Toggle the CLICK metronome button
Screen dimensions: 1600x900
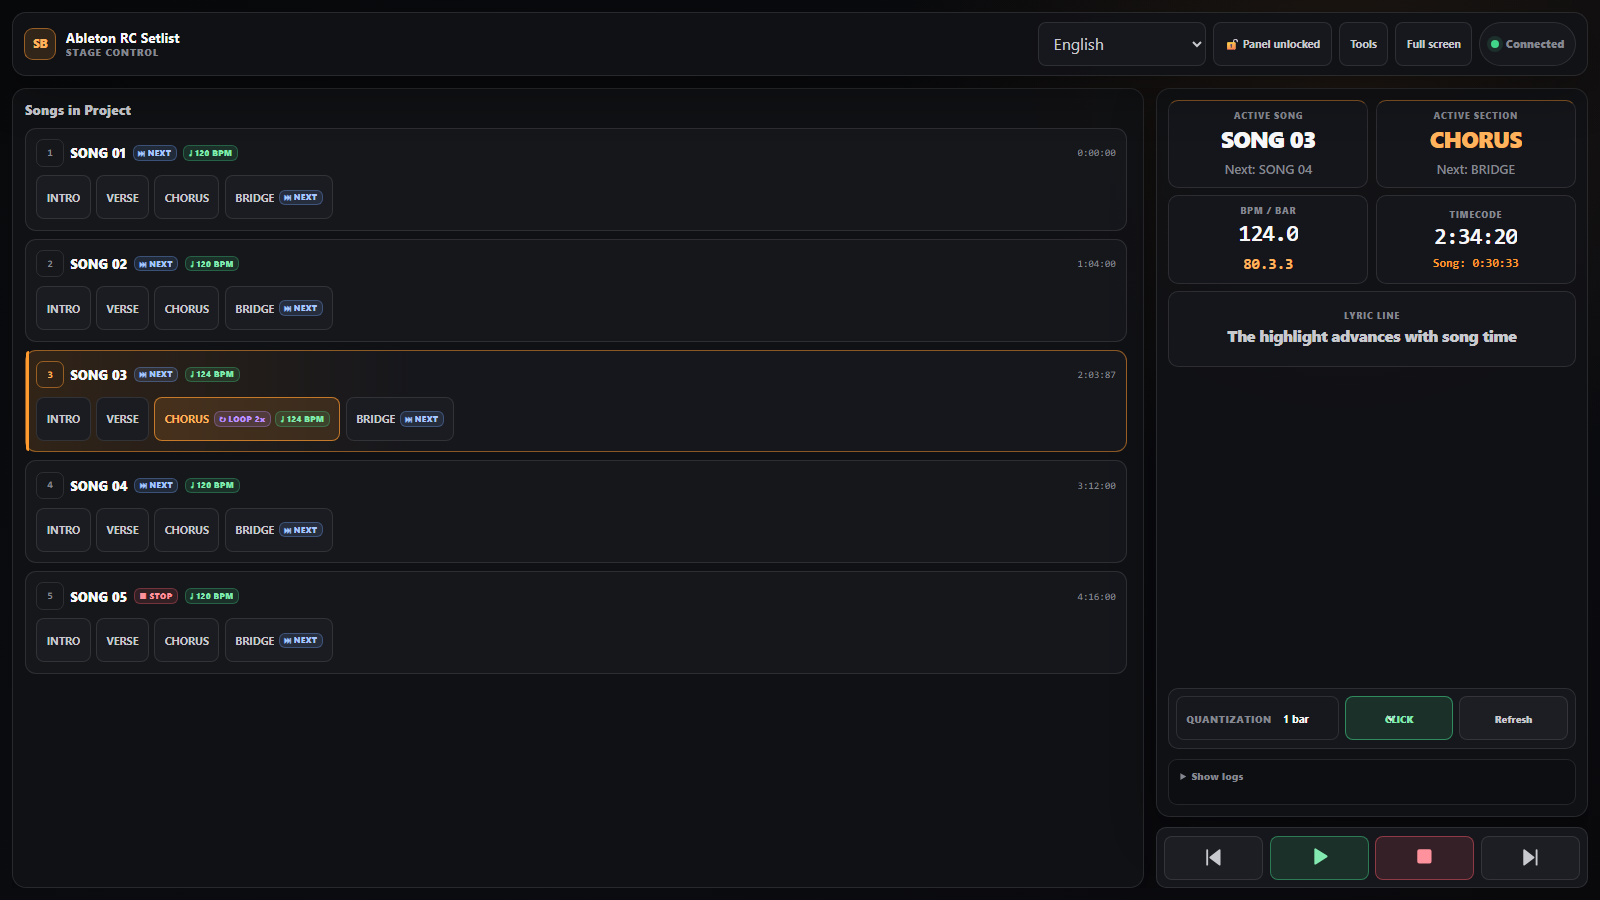(1398, 718)
